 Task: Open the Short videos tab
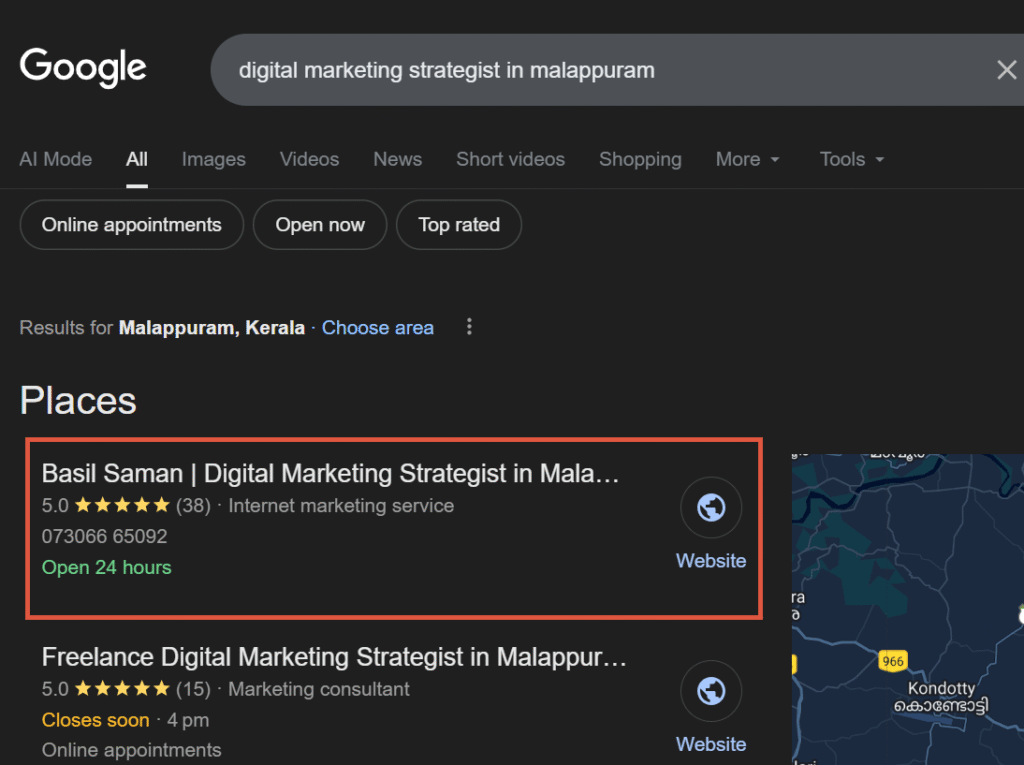point(510,160)
